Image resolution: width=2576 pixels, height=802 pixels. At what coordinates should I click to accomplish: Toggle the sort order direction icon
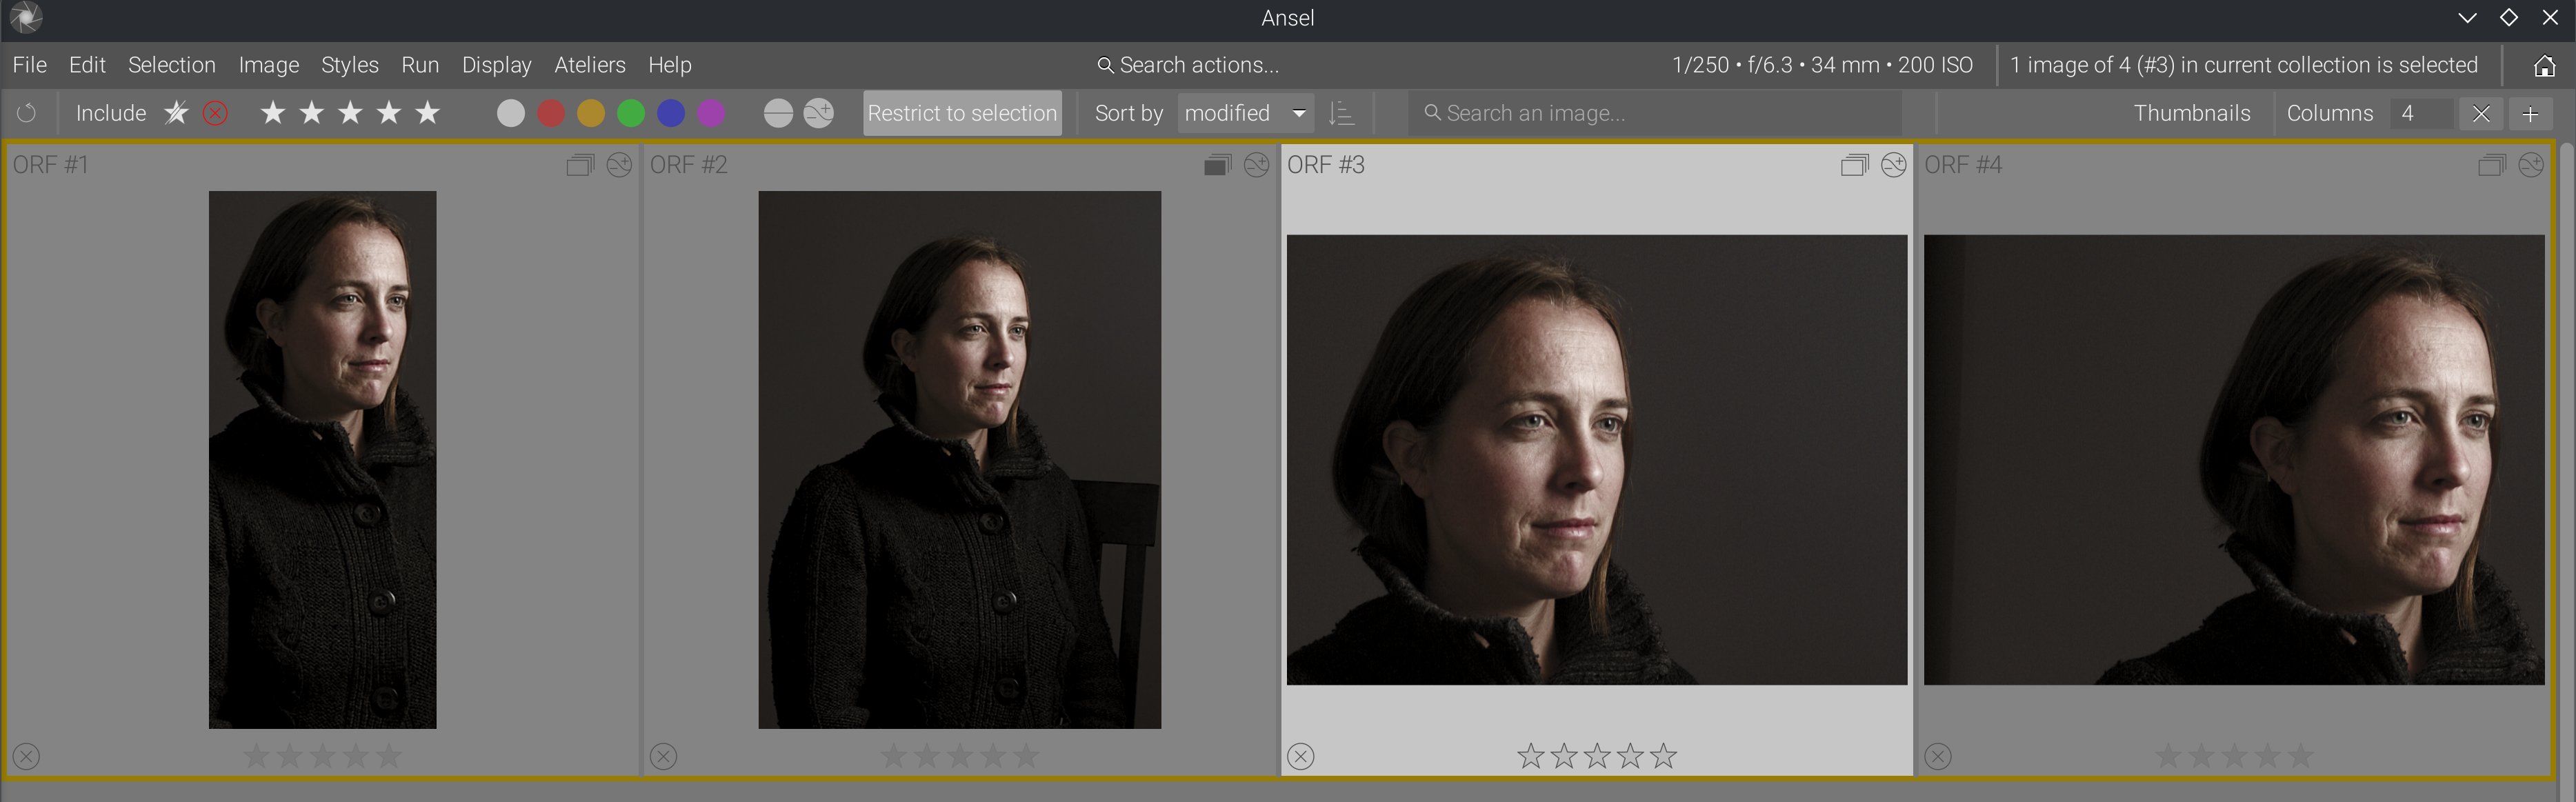(x=1341, y=113)
